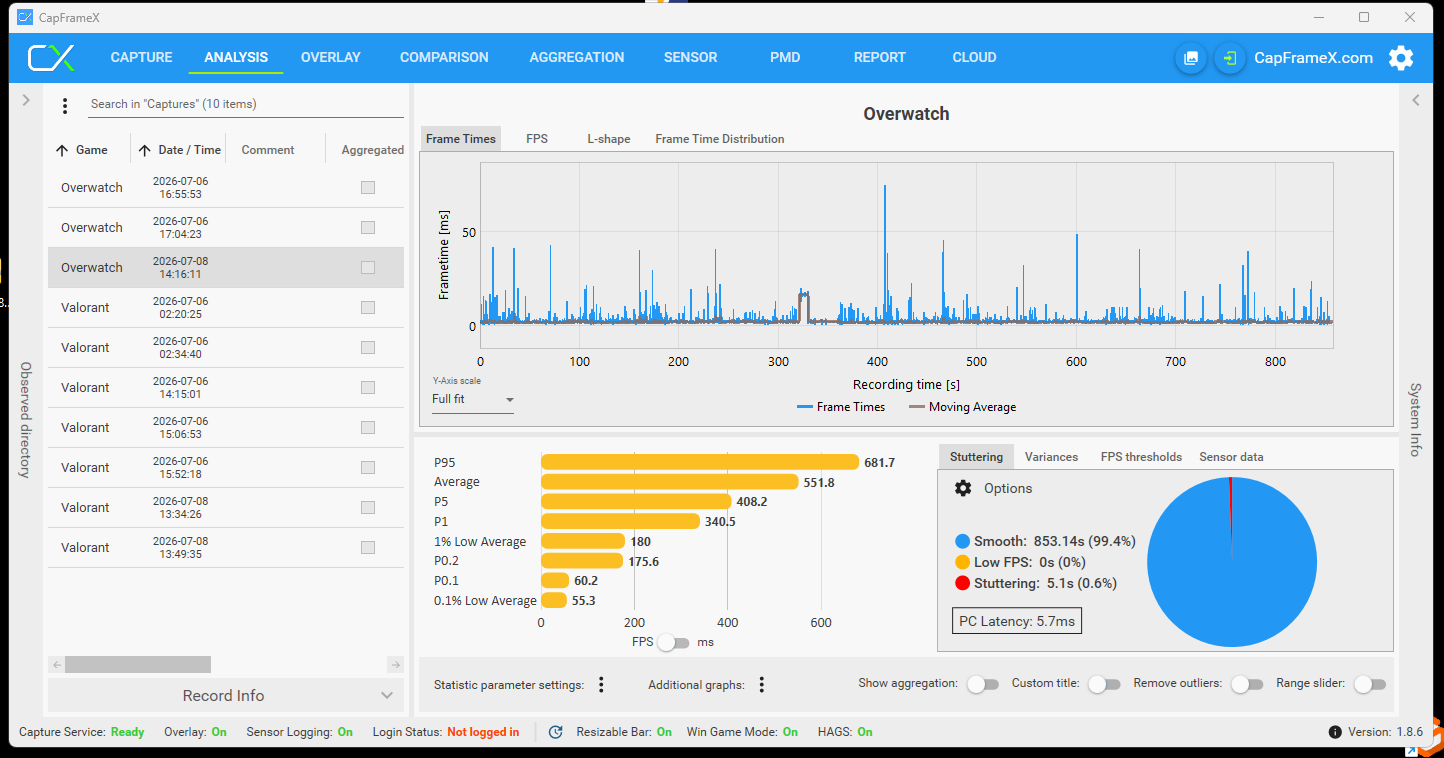Open the CapFrameX.com link
The width and height of the screenshot is (1444, 758).
click(1313, 58)
